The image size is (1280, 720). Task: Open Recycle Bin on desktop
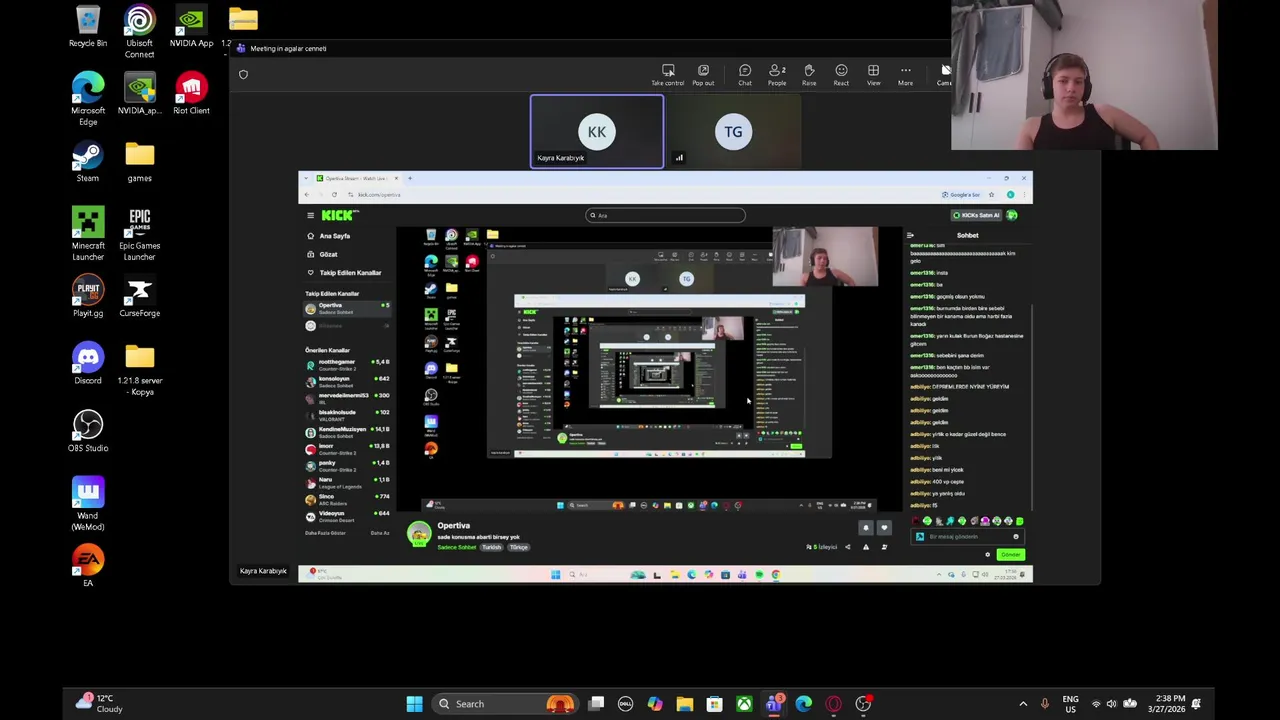tap(88, 27)
